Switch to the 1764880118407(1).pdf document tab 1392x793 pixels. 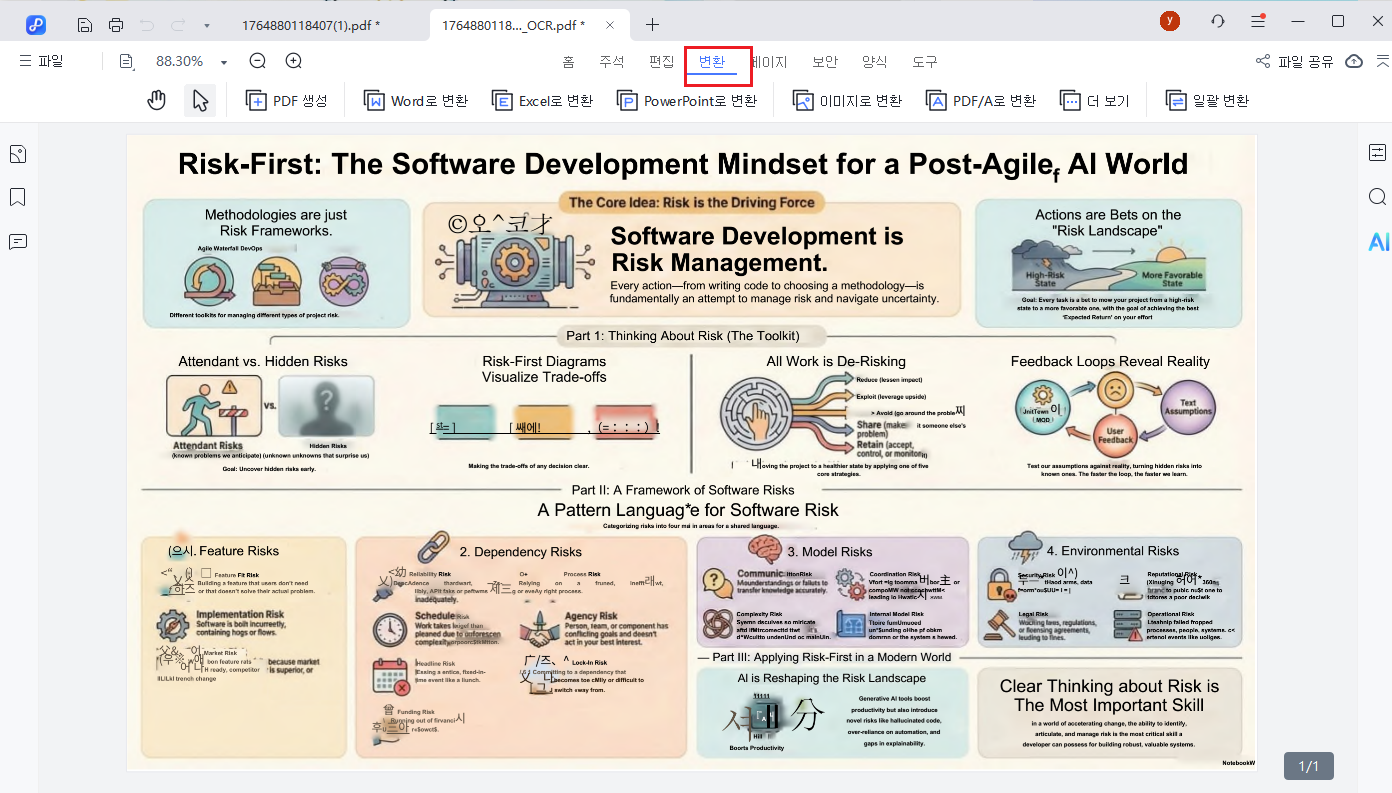point(310,24)
